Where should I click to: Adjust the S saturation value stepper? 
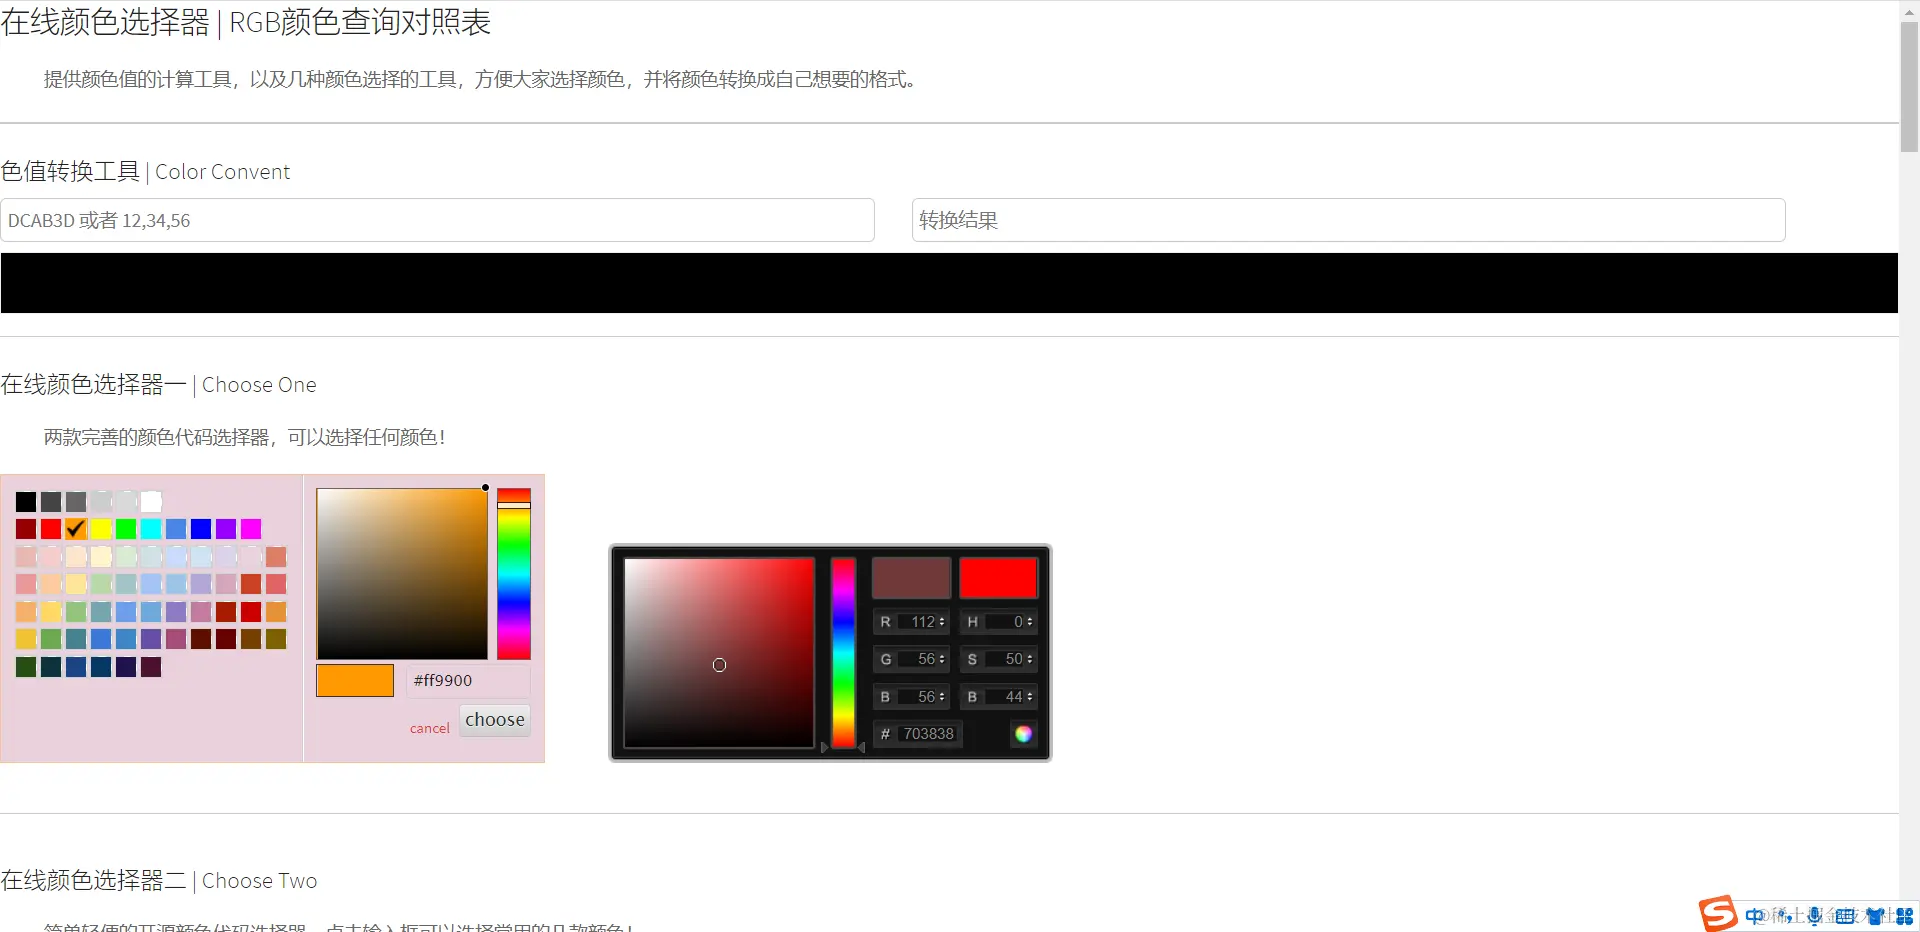[x=1030, y=659]
